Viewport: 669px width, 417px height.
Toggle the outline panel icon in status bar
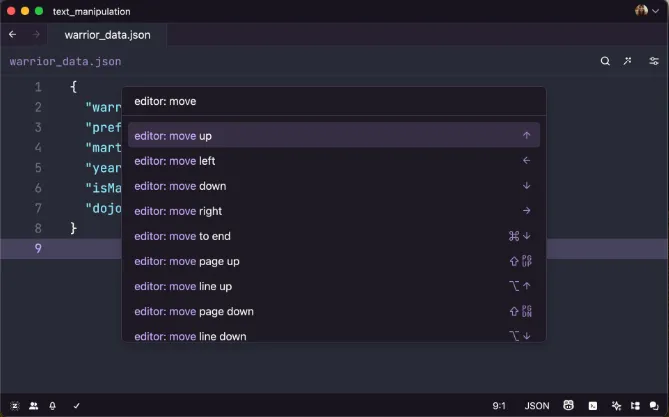tap(635, 405)
